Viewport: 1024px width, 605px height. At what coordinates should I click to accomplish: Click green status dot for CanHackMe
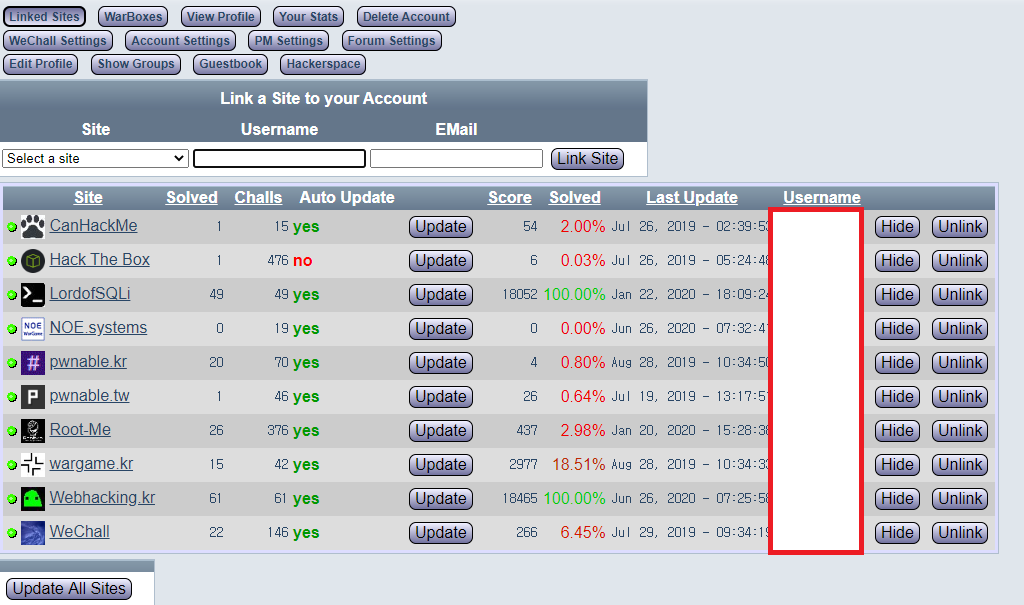[12, 227]
